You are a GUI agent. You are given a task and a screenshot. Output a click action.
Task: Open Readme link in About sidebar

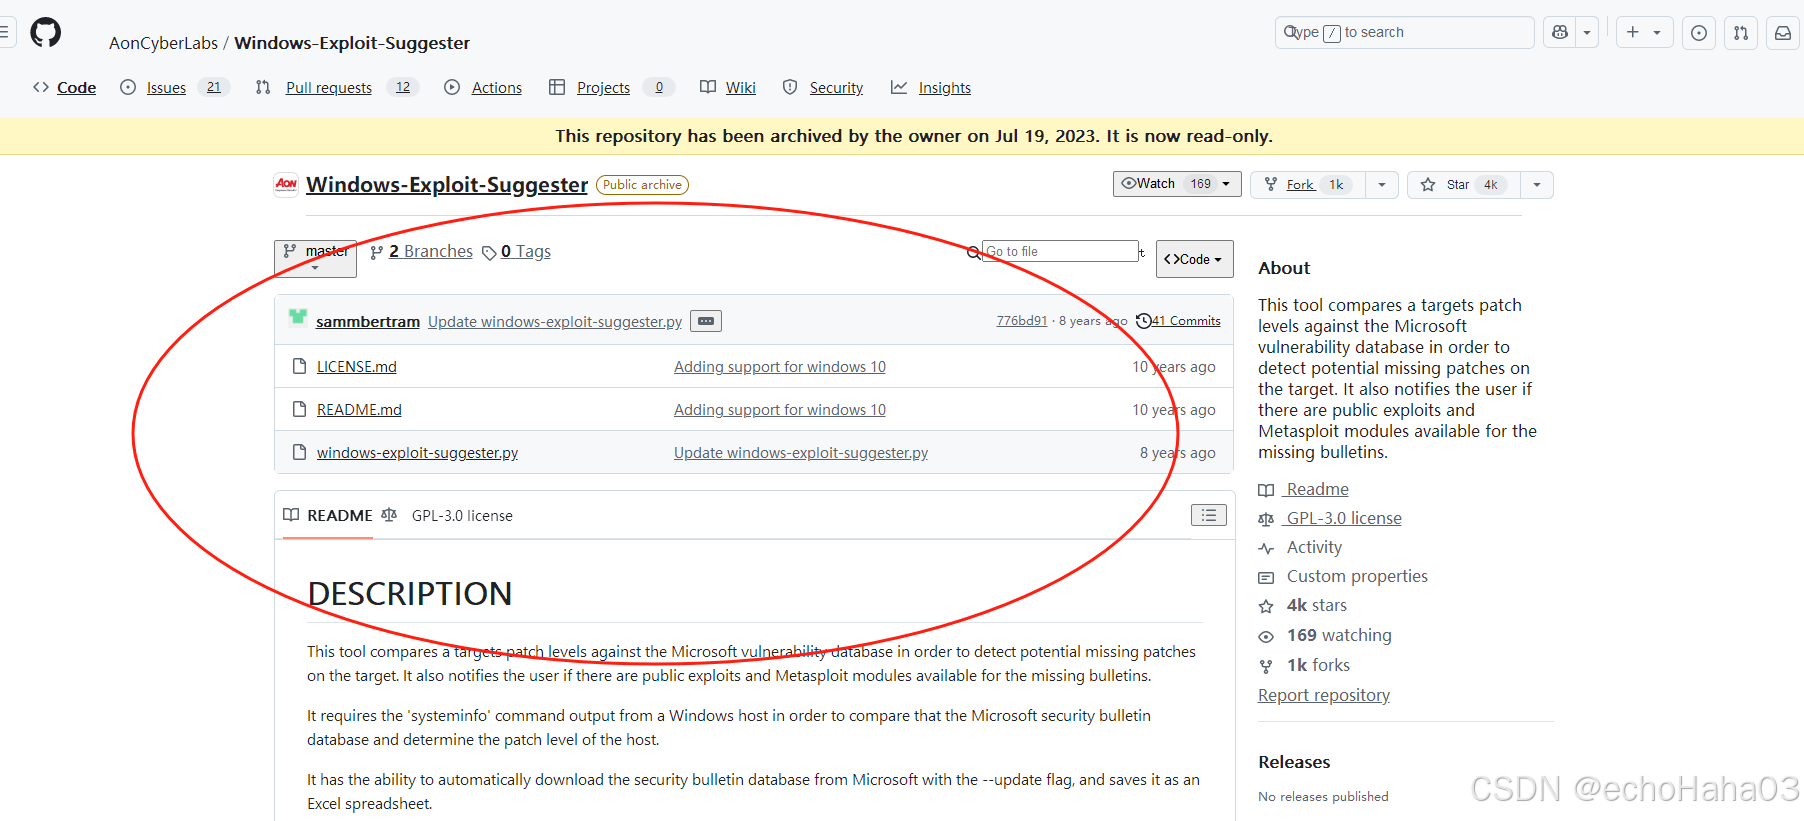click(x=1317, y=489)
